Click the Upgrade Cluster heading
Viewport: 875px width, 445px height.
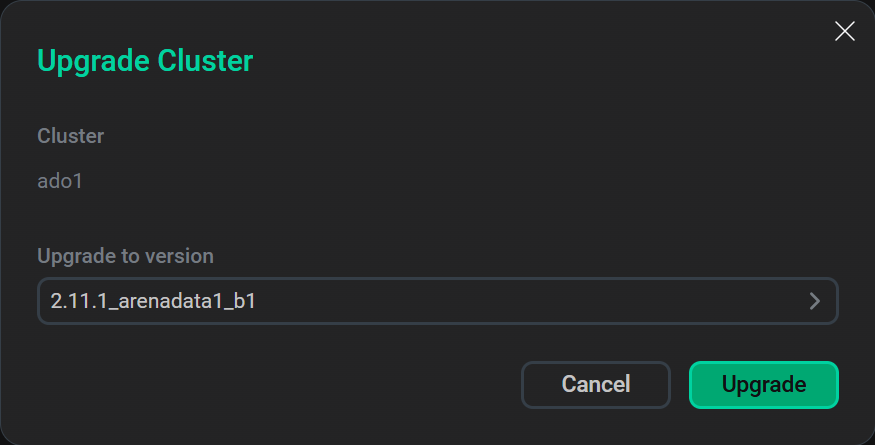(x=145, y=61)
